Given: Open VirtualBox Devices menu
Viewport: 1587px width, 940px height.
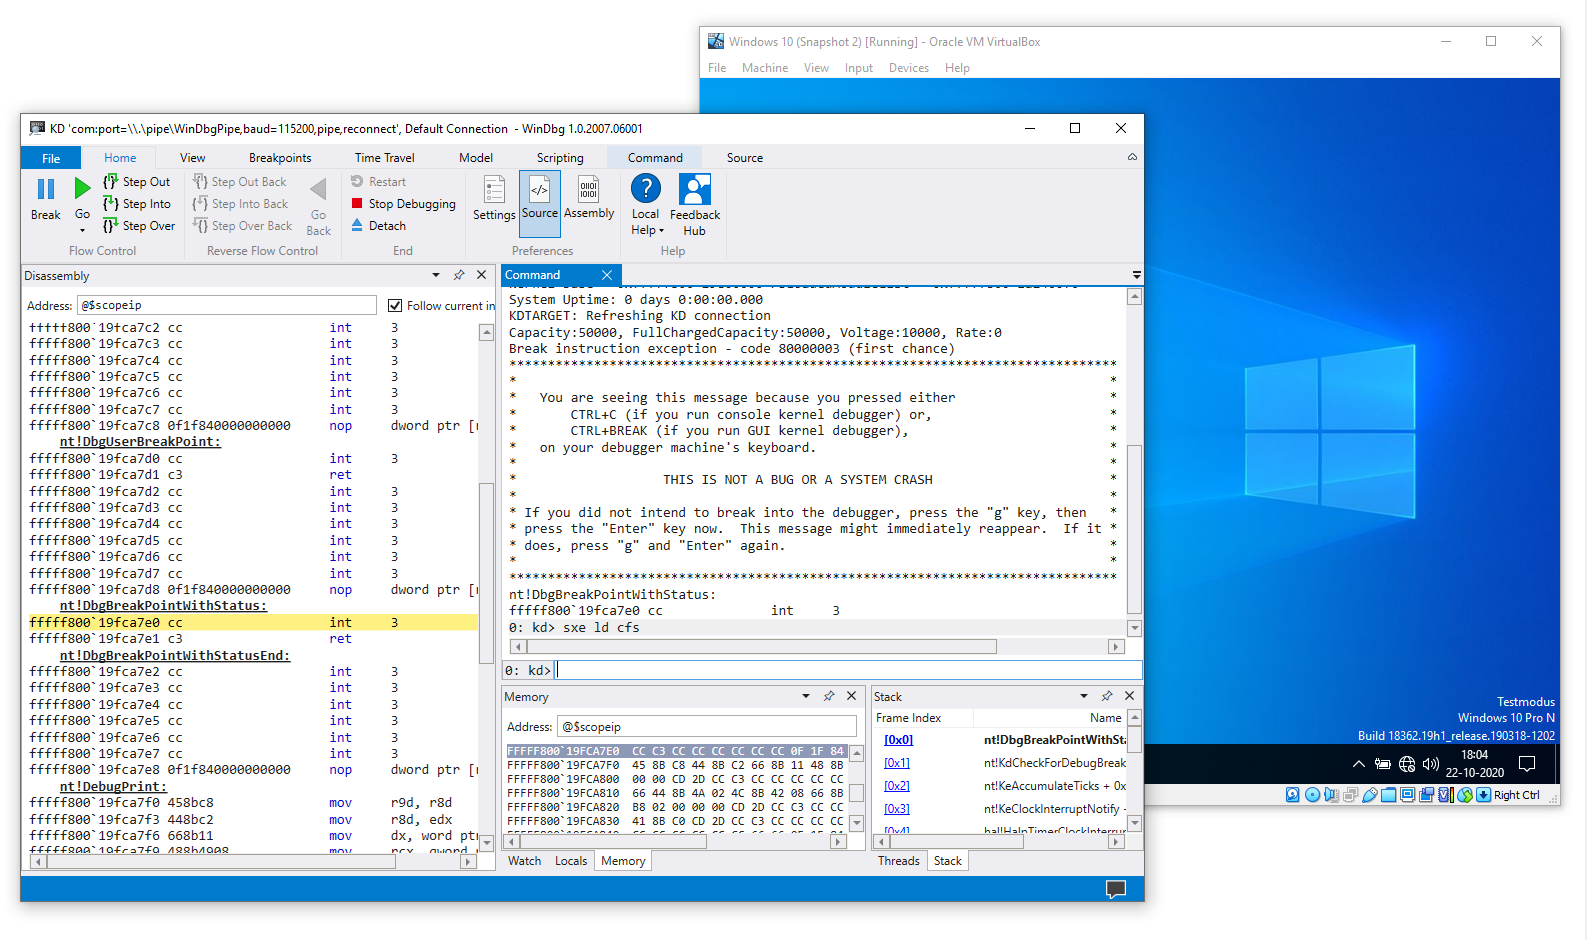Looking at the screenshot, I should tap(908, 68).
